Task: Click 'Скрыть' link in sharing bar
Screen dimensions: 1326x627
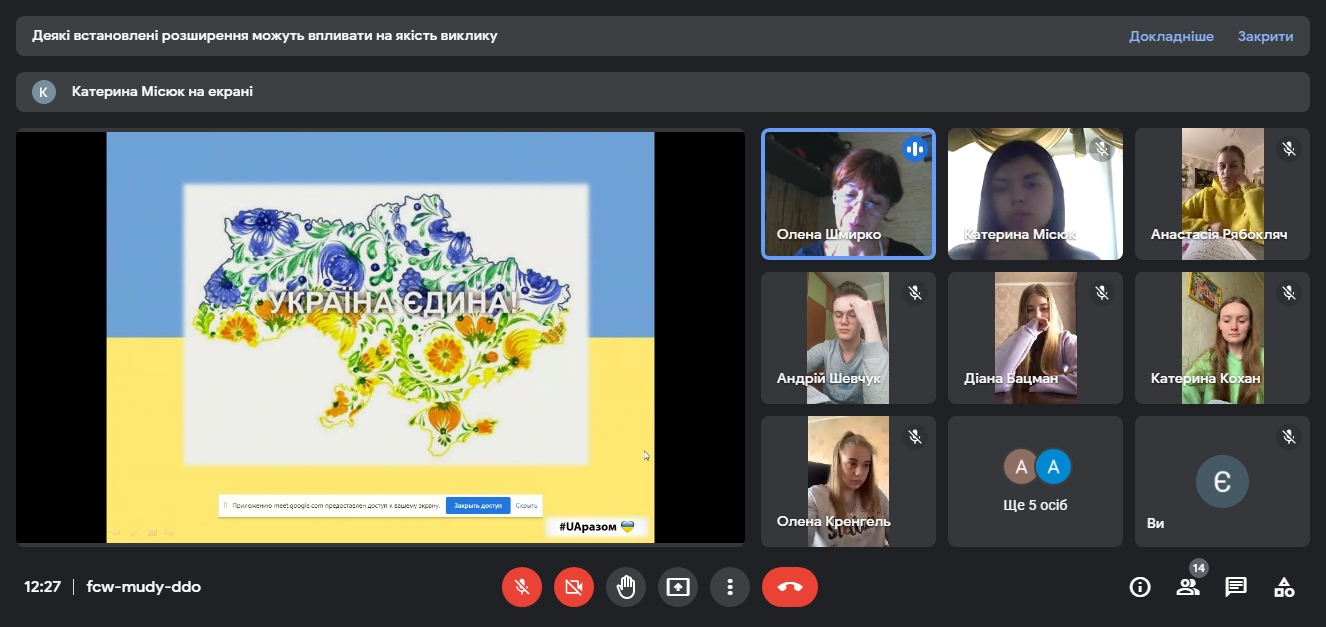Action: (x=526, y=506)
